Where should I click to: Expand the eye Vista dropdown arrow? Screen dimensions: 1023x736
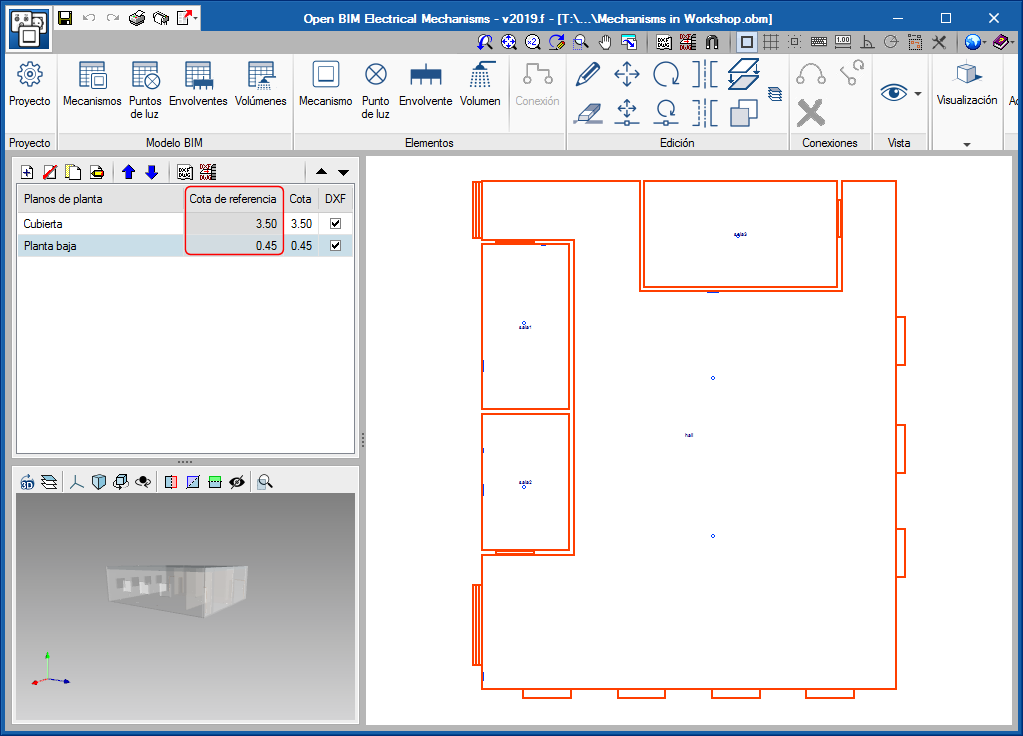pyautogui.click(x=918, y=93)
